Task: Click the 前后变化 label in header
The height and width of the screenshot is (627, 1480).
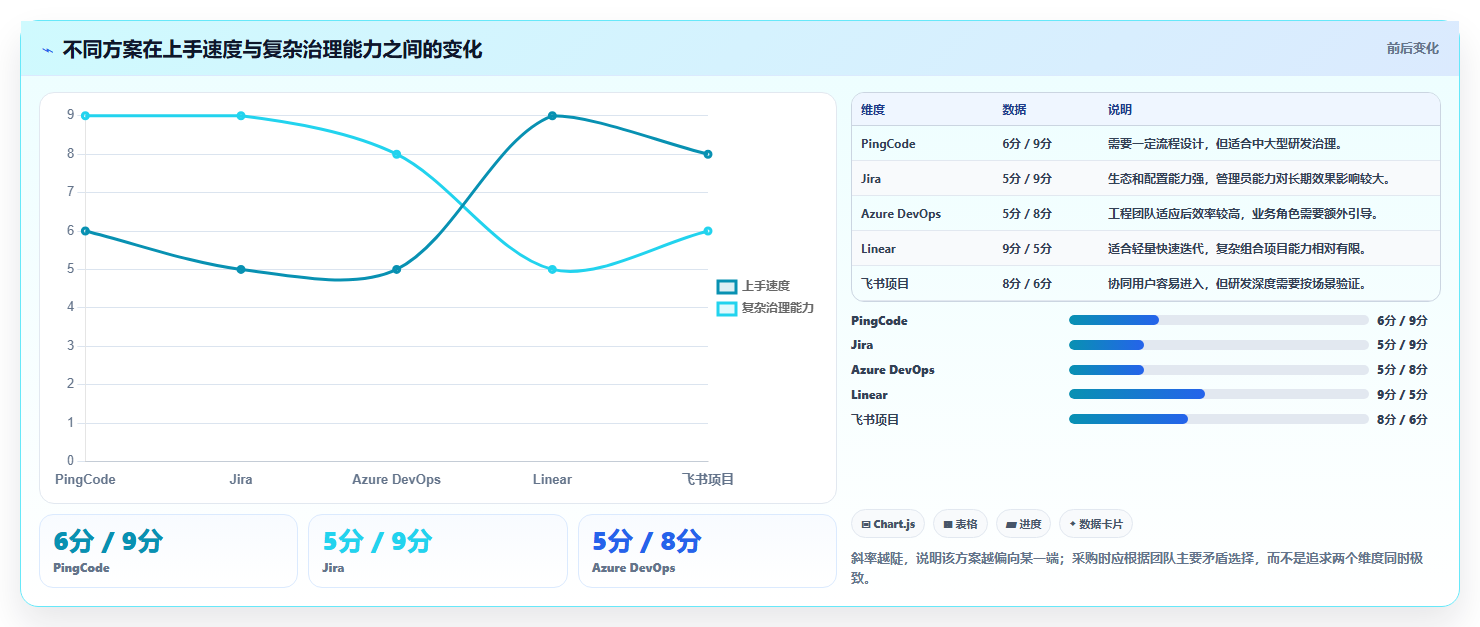Action: [x=1412, y=48]
